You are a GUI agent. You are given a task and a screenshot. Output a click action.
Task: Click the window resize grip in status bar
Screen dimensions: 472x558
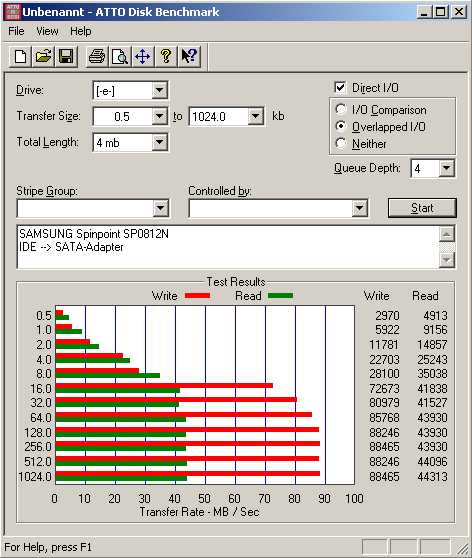[x=463, y=548]
